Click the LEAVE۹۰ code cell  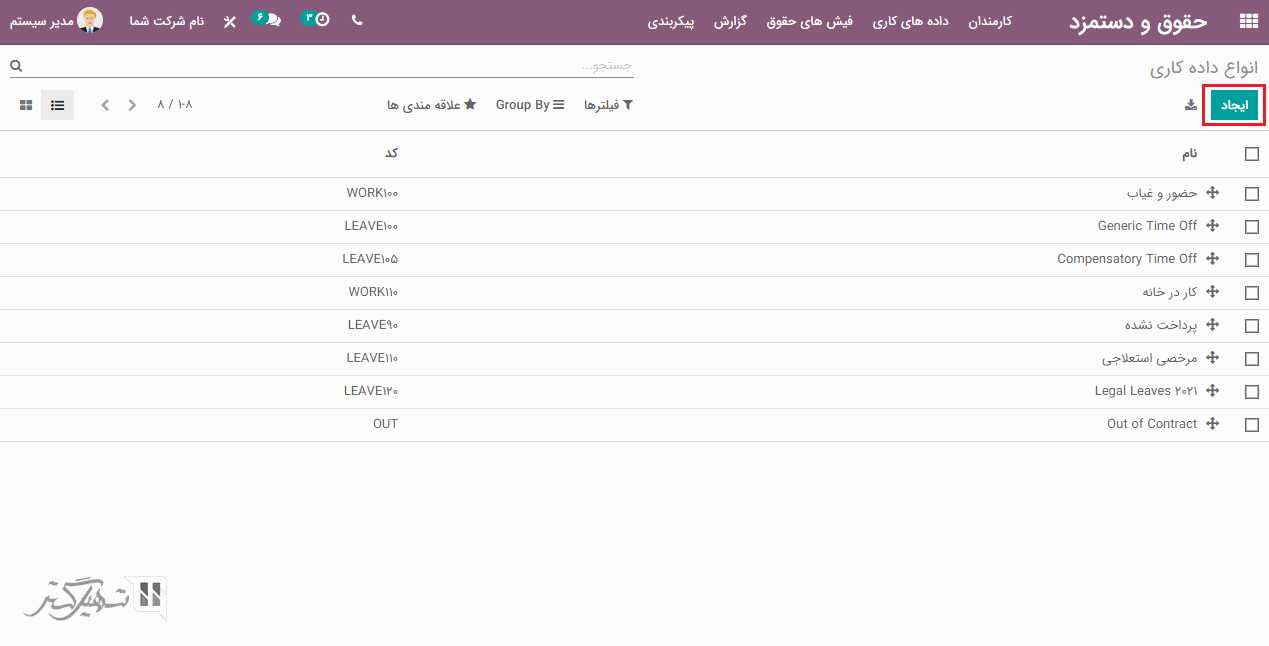(373, 325)
